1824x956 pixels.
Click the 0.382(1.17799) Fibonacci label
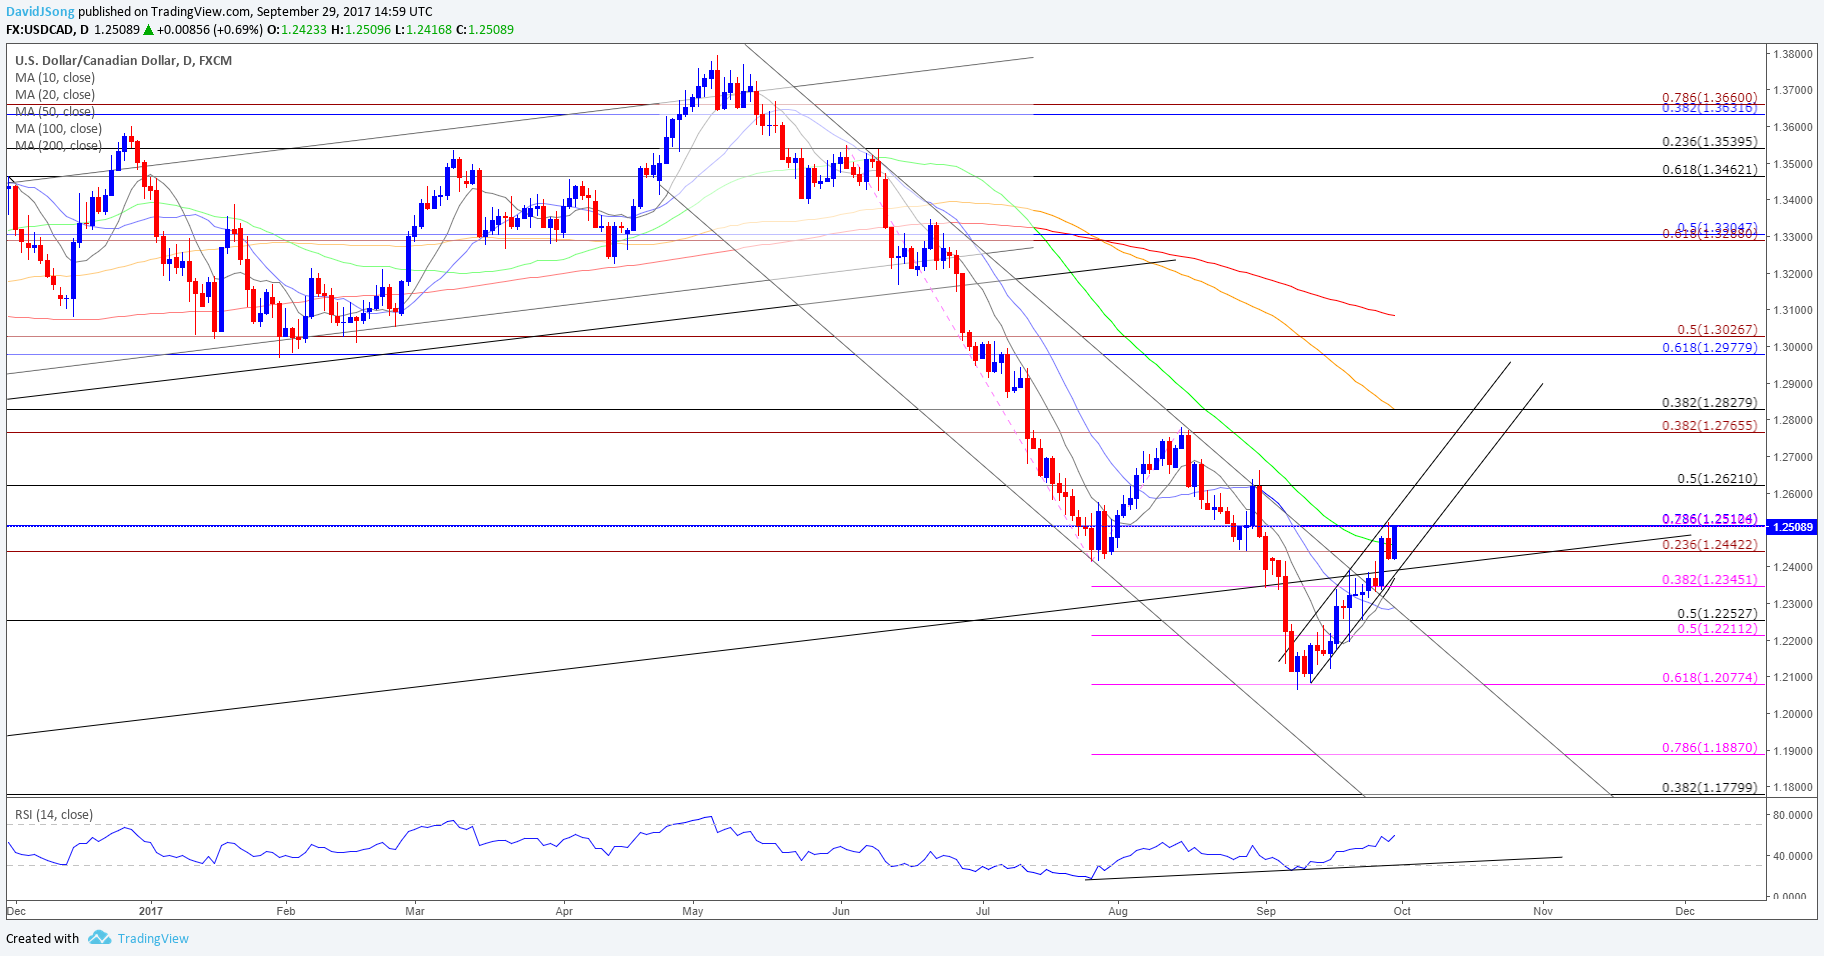[1709, 788]
